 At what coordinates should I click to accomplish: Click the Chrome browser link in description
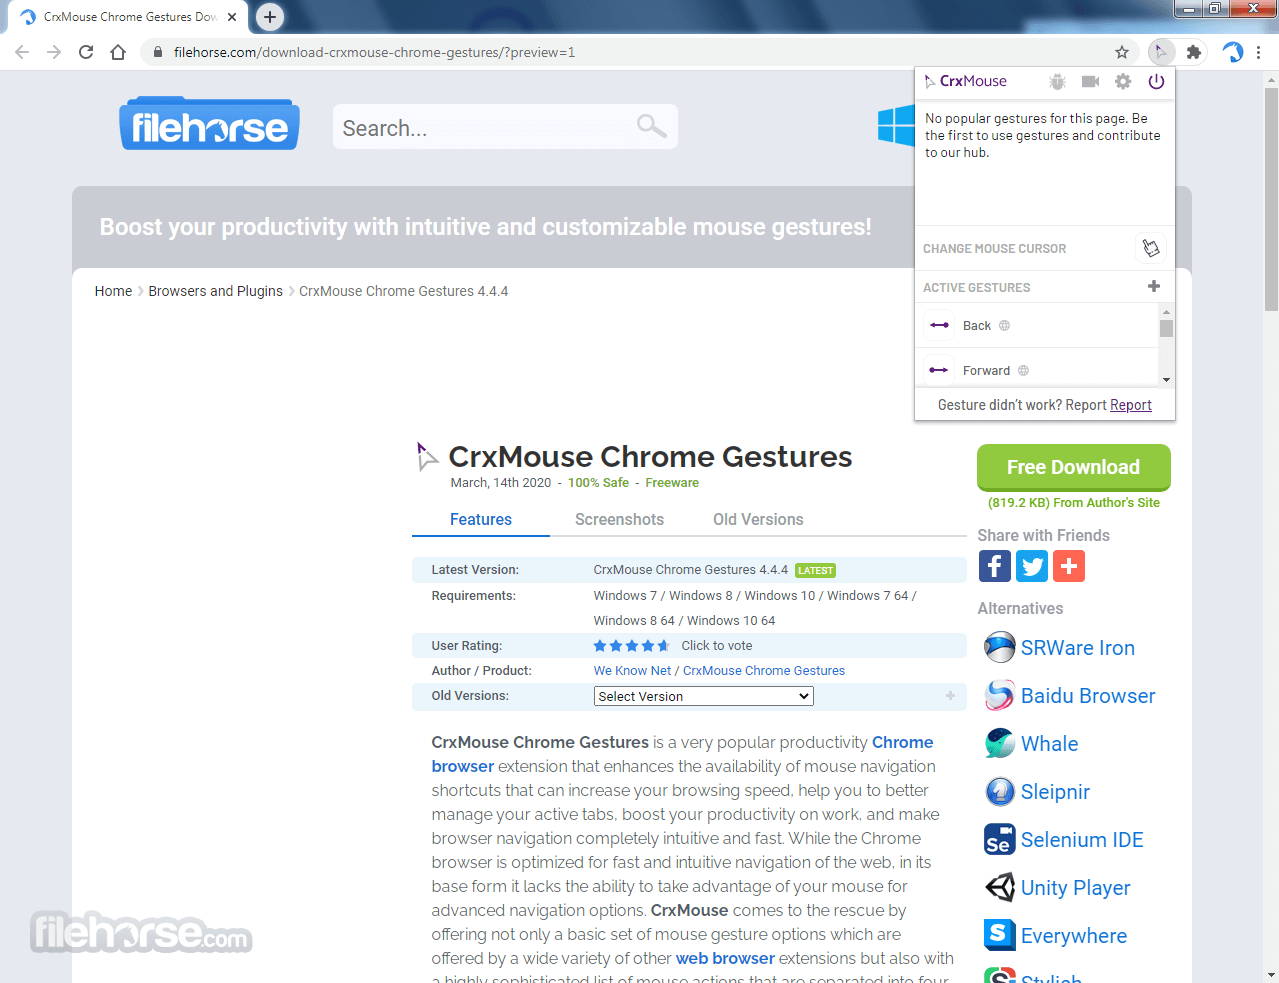682,754
